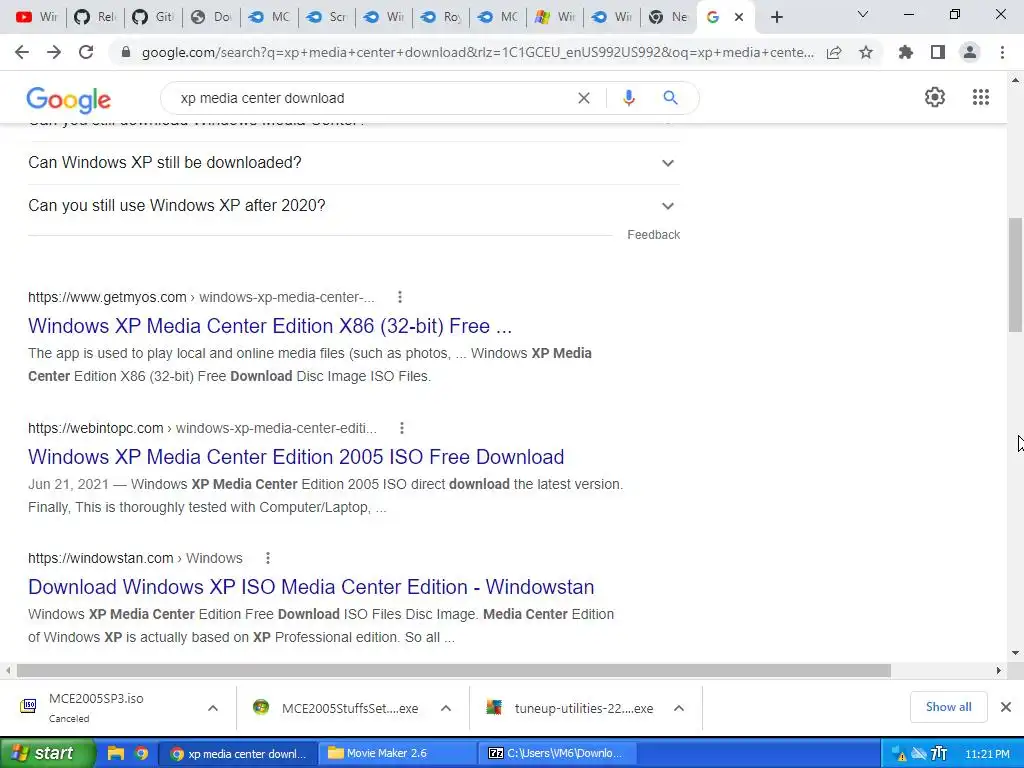Switch to the 'Do' globe tab
Image resolution: width=1024 pixels, height=768 pixels.
(210, 17)
